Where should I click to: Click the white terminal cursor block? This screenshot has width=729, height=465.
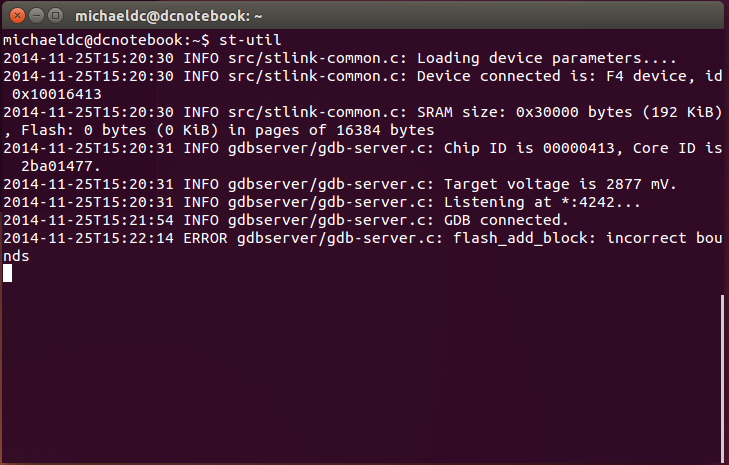tap(8, 273)
